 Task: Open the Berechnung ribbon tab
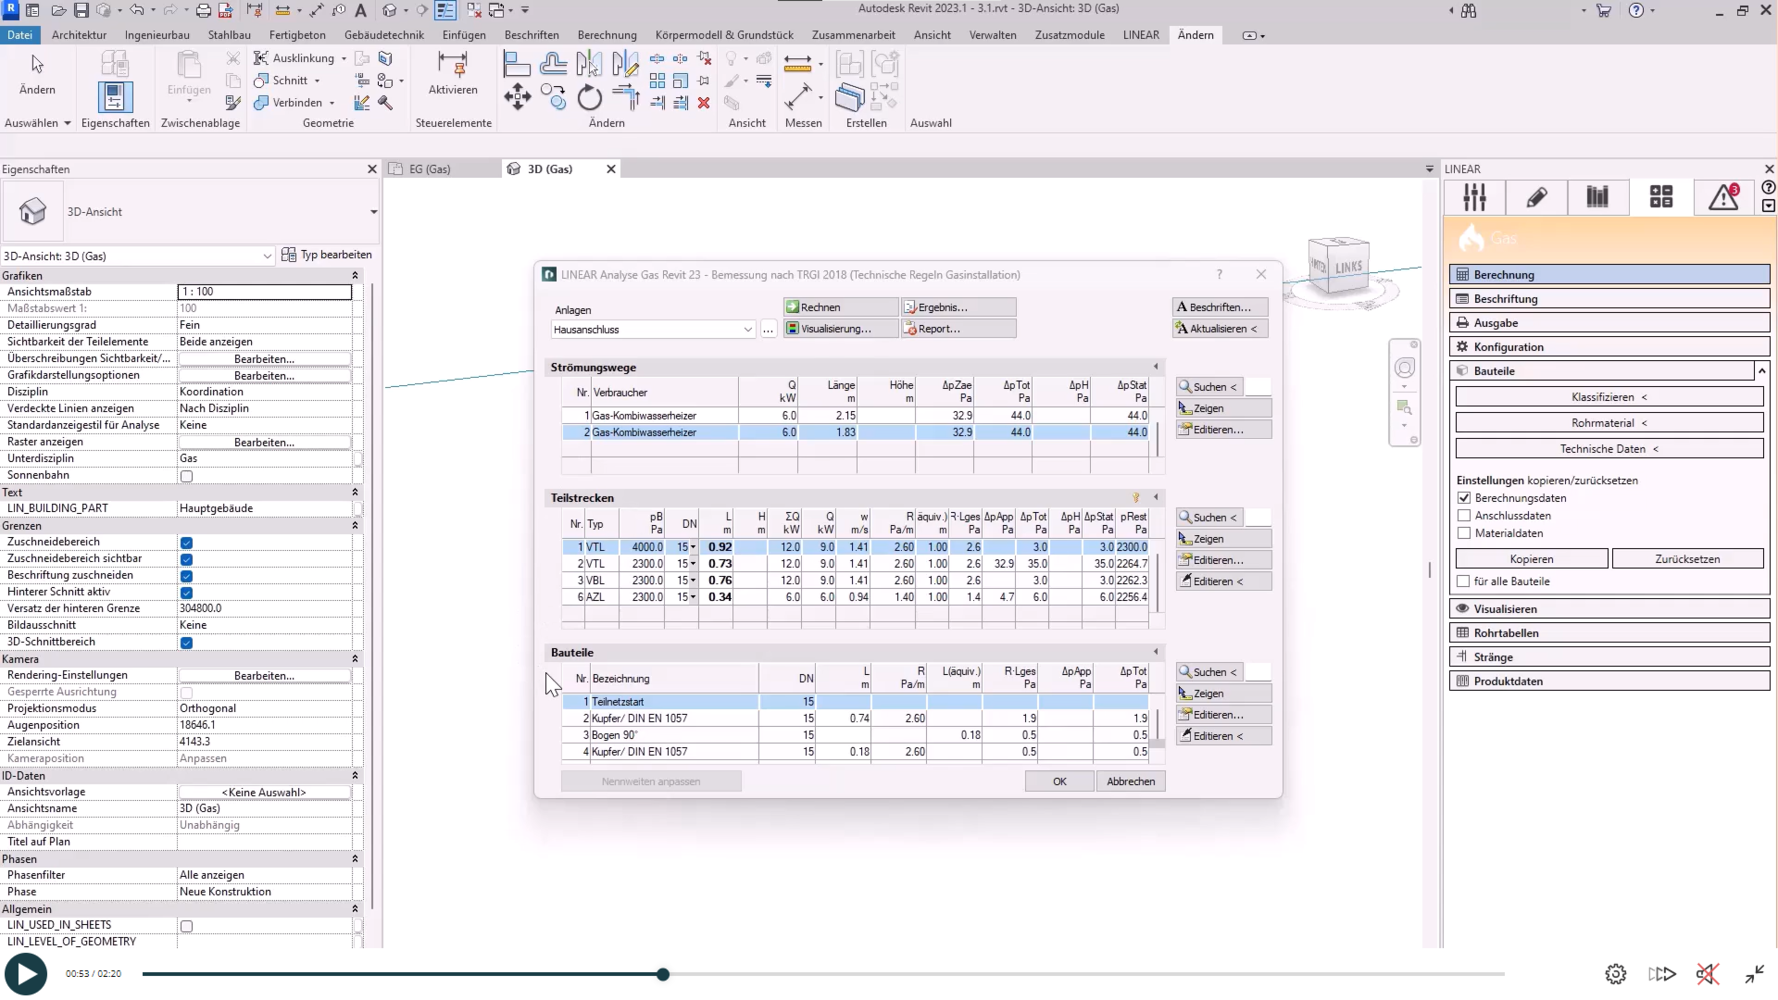(x=606, y=35)
